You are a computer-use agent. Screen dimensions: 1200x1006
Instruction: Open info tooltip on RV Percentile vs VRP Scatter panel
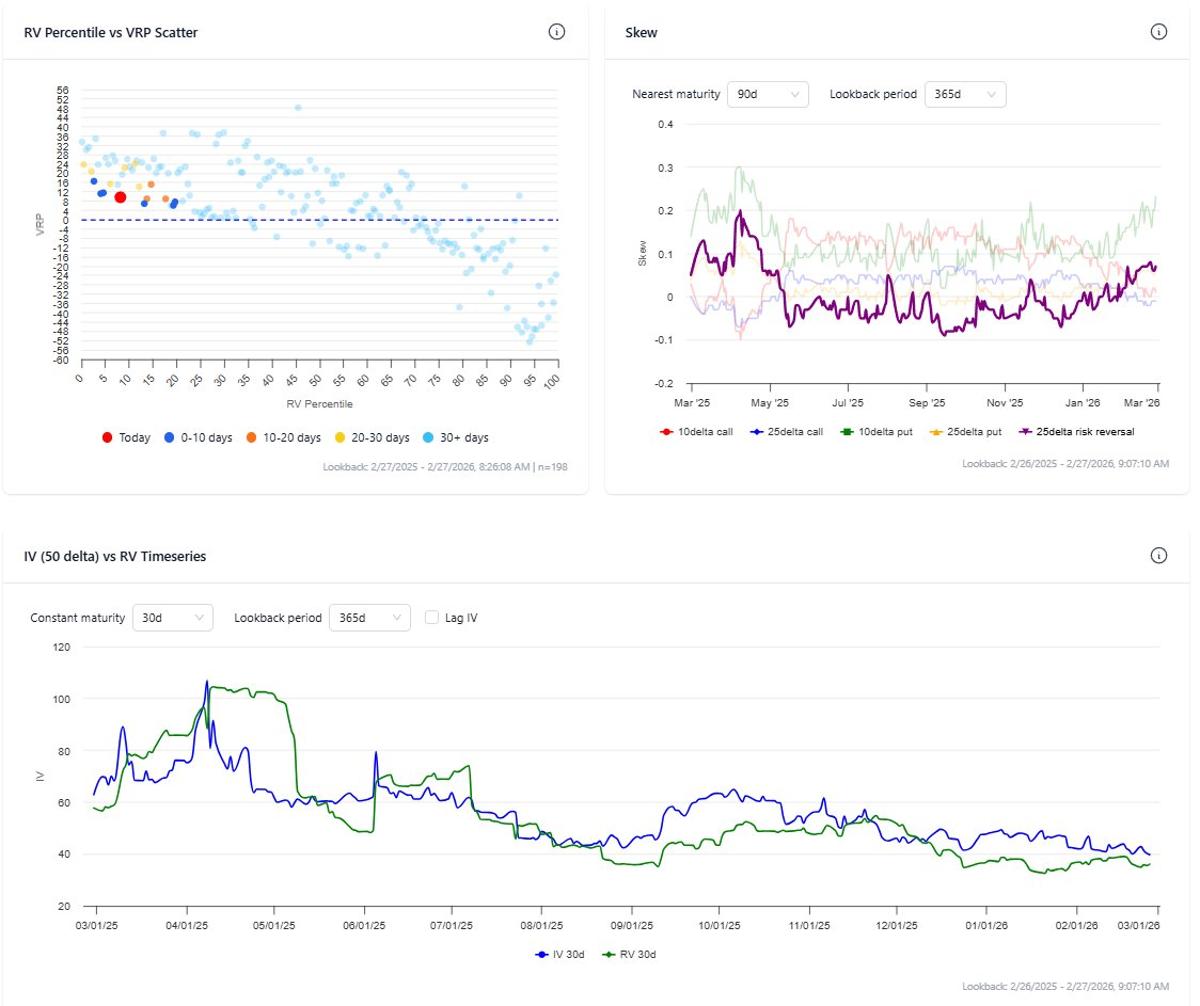(557, 31)
